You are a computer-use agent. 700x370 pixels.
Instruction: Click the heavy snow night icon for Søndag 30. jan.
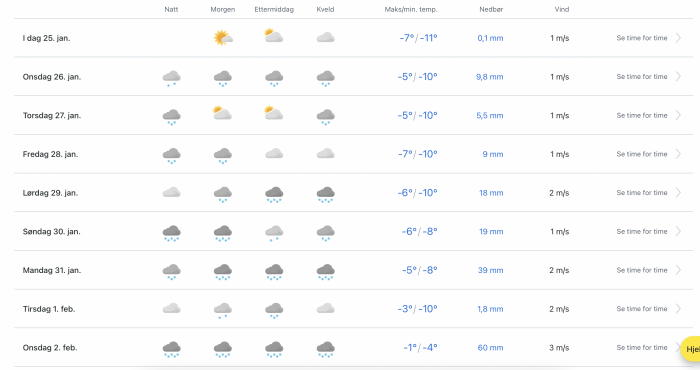click(171, 233)
